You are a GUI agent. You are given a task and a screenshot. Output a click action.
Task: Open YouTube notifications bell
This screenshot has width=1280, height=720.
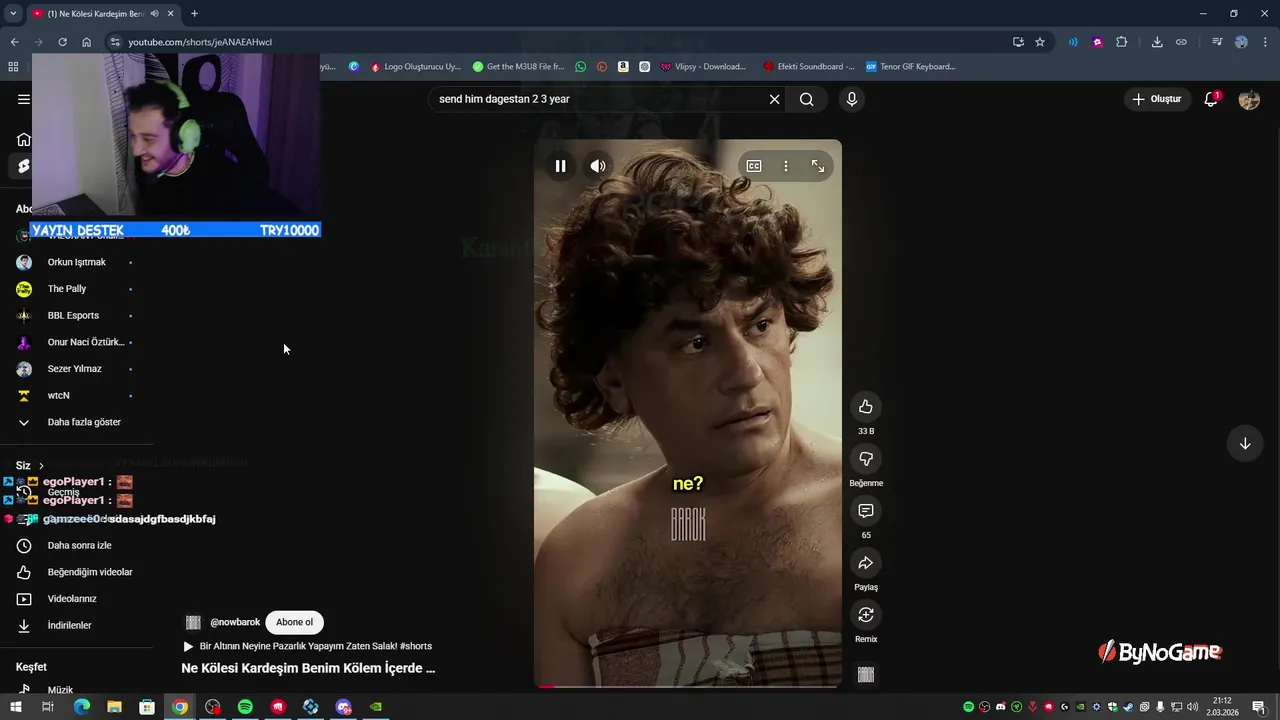click(x=1211, y=99)
